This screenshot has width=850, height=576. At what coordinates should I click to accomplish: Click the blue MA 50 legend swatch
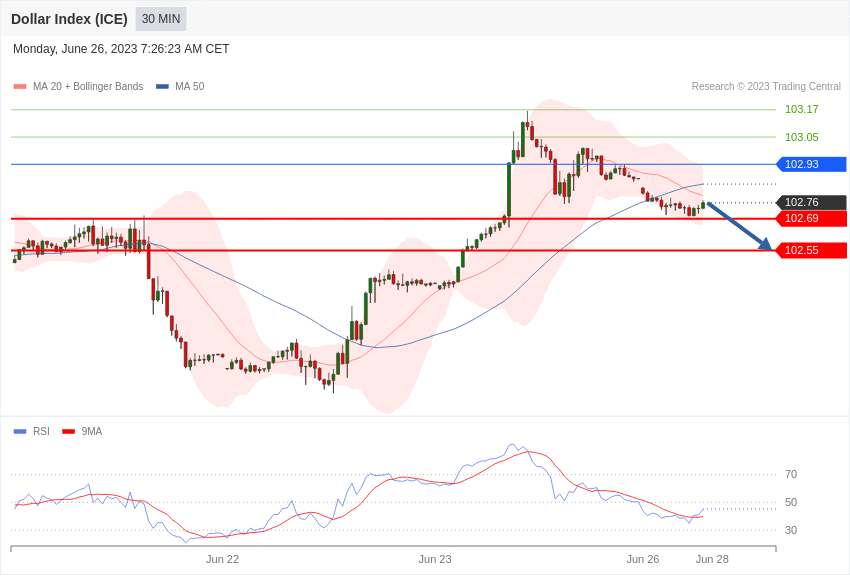(x=162, y=86)
